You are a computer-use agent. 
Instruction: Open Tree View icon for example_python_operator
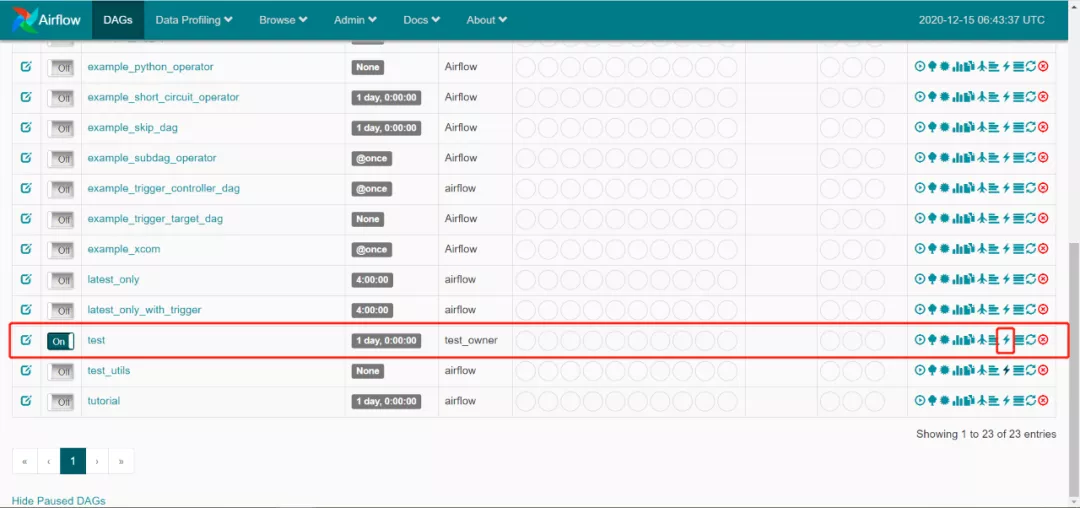(932, 67)
